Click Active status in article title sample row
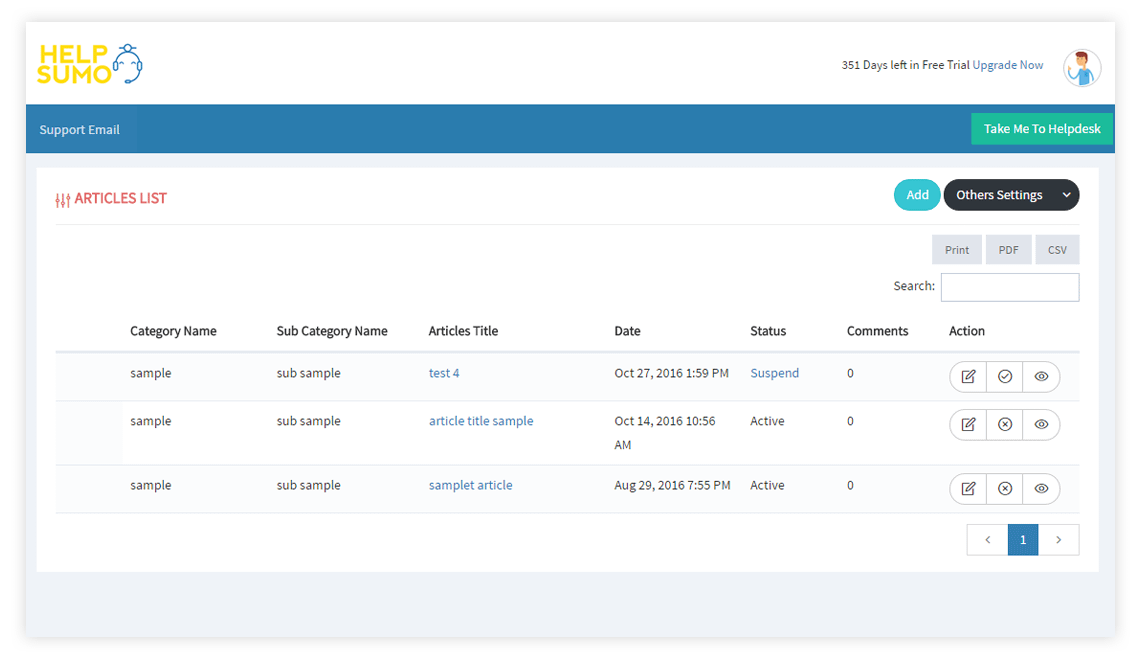 tap(767, 421)
